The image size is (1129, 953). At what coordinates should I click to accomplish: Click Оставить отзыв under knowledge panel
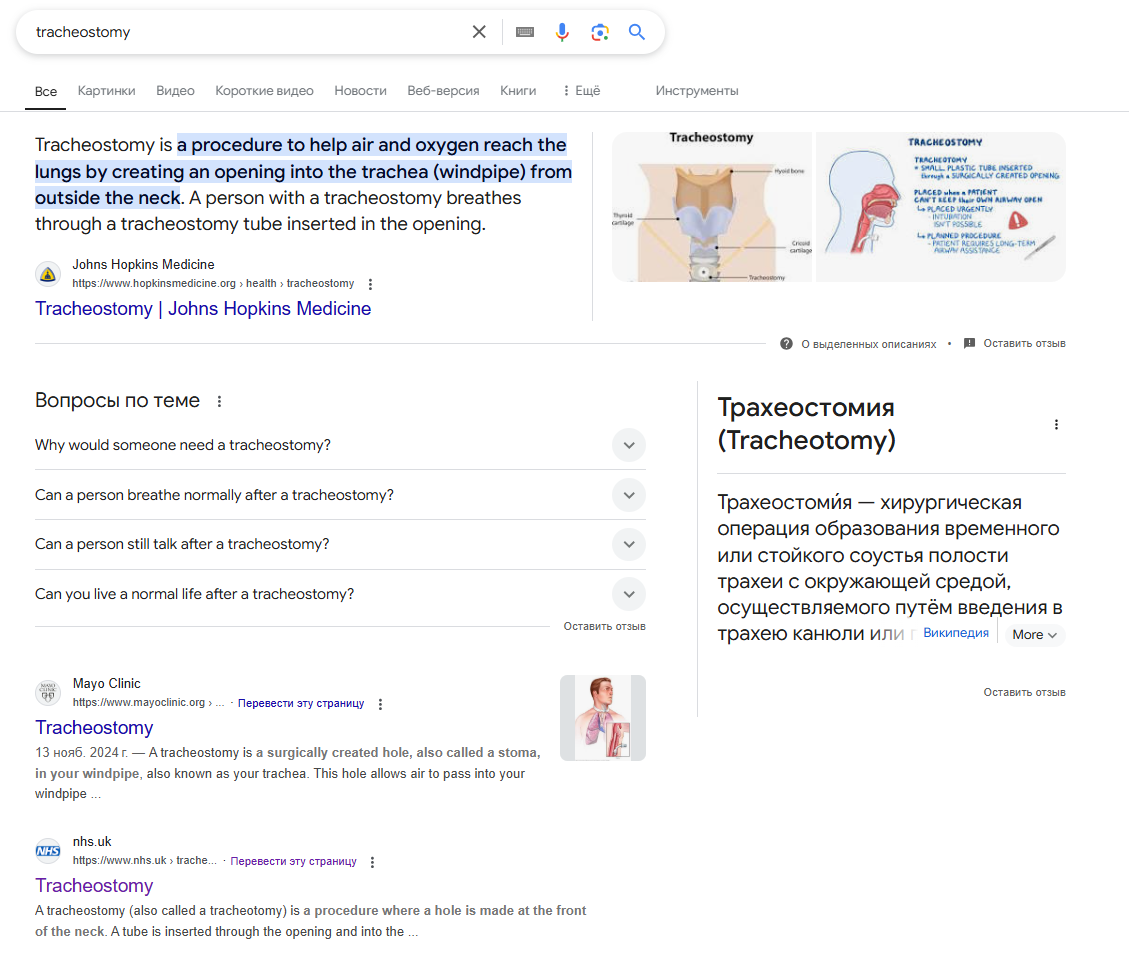tap(1024, 692)
